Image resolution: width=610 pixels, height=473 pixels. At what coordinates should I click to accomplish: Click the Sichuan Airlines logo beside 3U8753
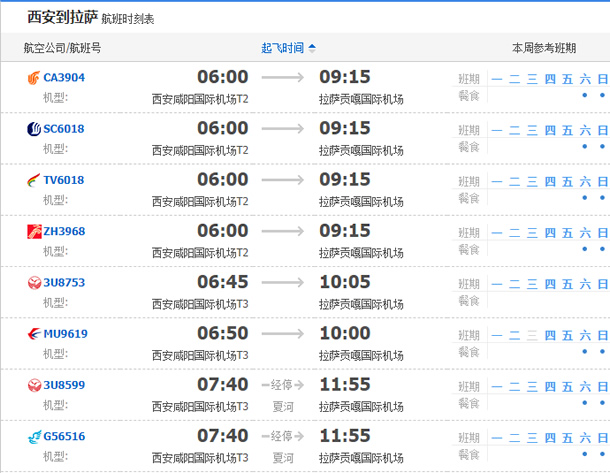34,282
